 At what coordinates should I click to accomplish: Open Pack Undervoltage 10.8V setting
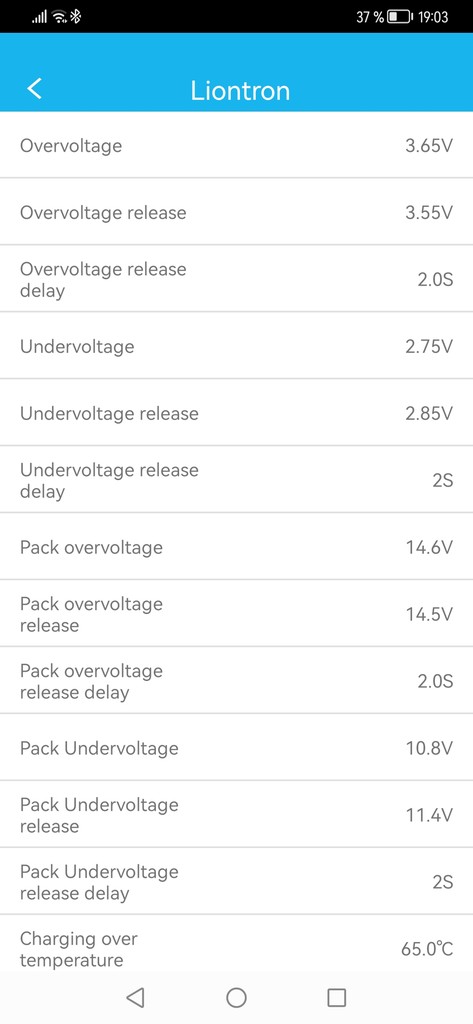pyautogui.click(x=236, y=747)
